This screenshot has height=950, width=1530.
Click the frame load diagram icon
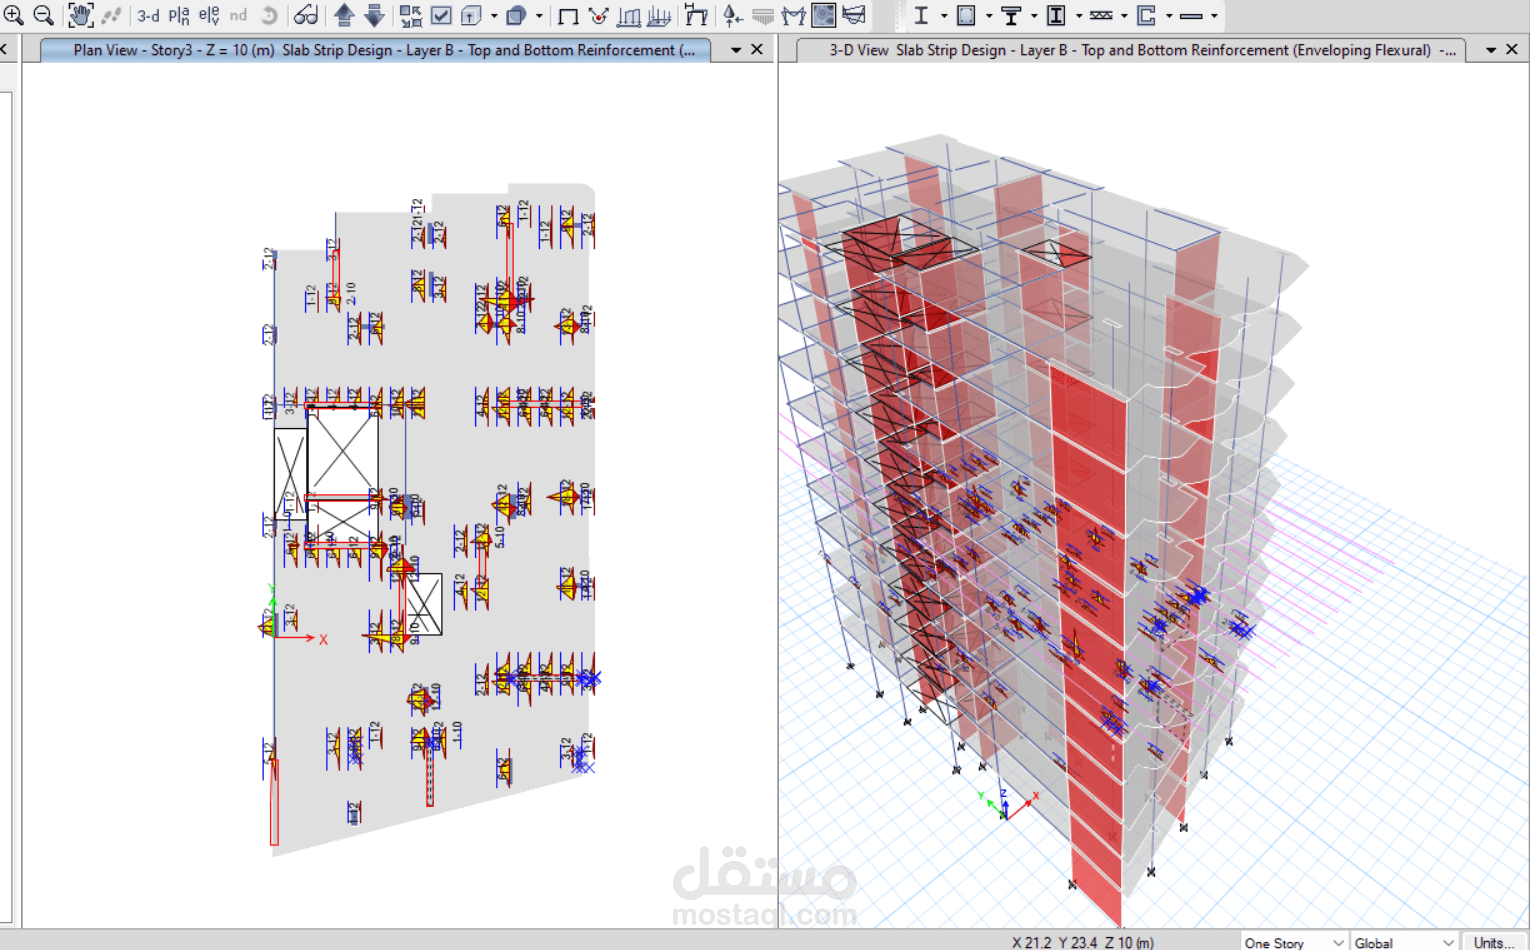tap(629, 15)
